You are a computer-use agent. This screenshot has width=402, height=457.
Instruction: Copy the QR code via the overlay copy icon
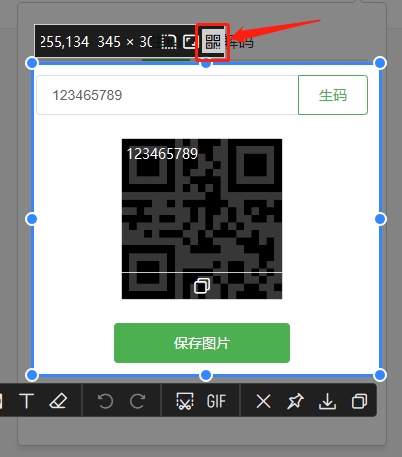coord(202,286)
